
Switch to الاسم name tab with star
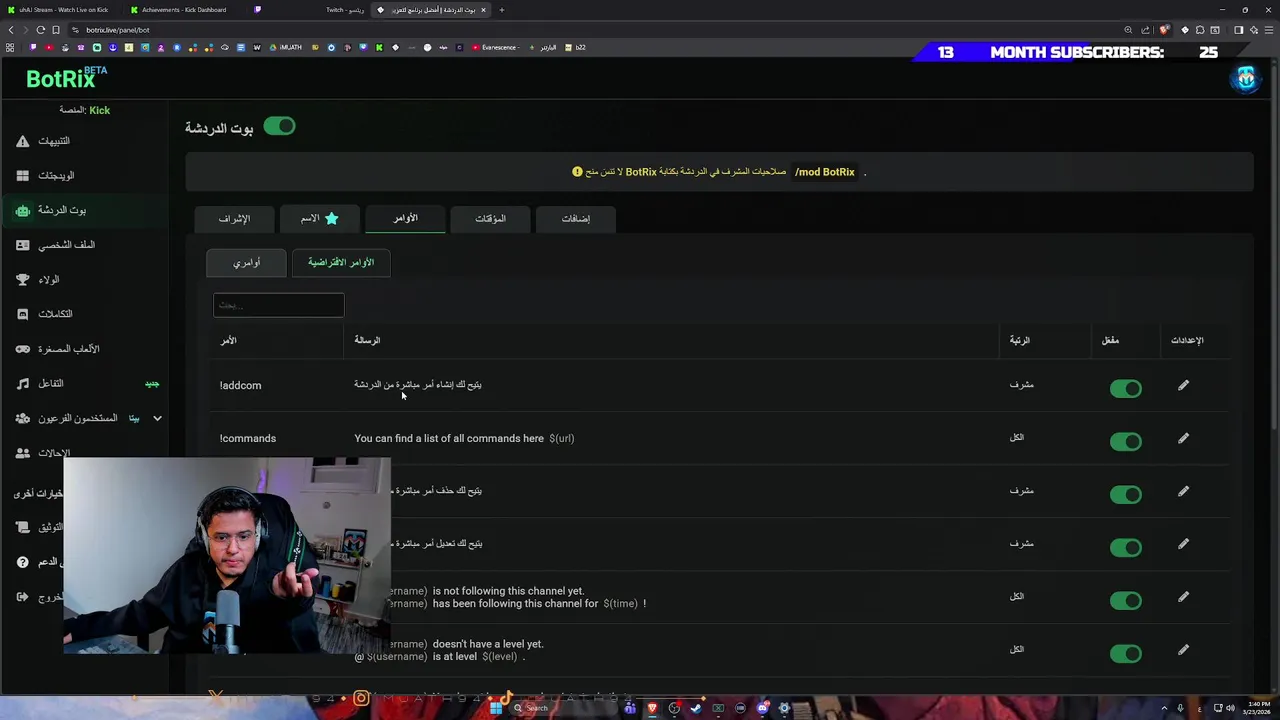pyautogui.click(x=320, y=218)
